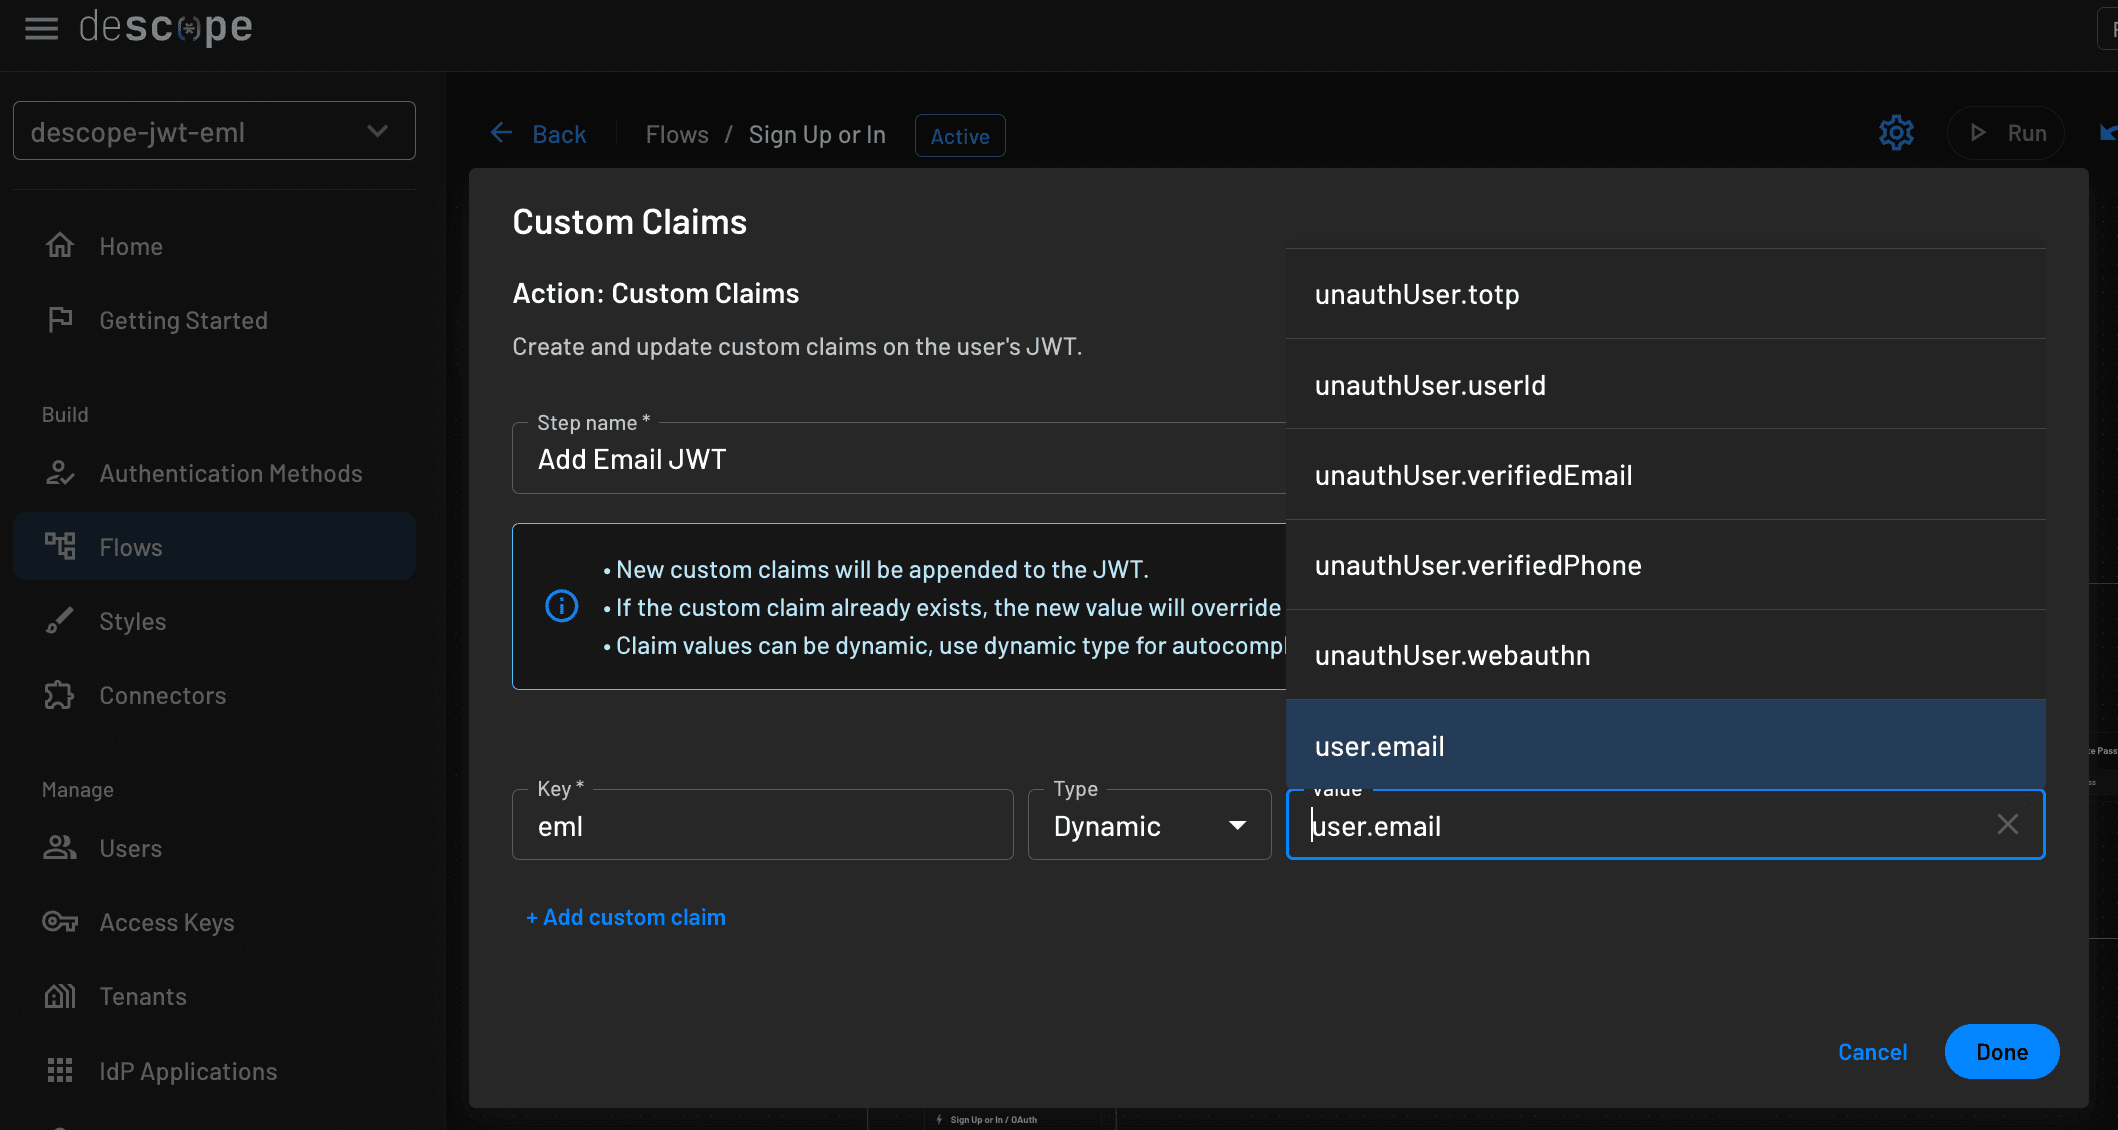Click Styles in the sidebar menu

(x=132, y=622)
